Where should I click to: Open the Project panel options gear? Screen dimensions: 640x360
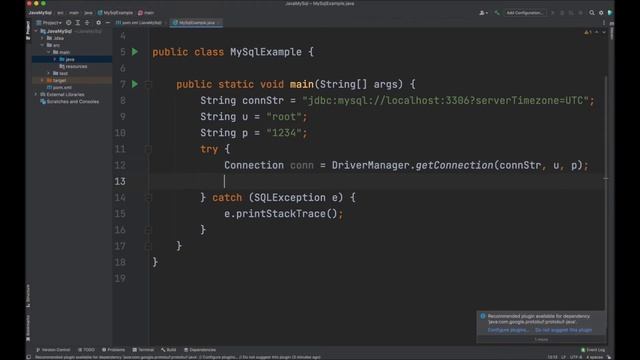pyautogui.click(x=98, y=22)
